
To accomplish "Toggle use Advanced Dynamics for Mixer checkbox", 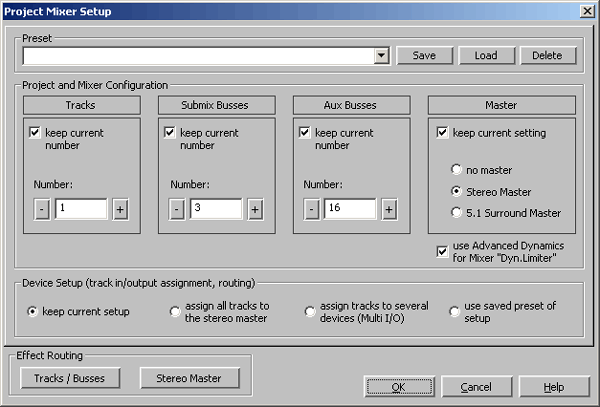I will tap(442, 252).
